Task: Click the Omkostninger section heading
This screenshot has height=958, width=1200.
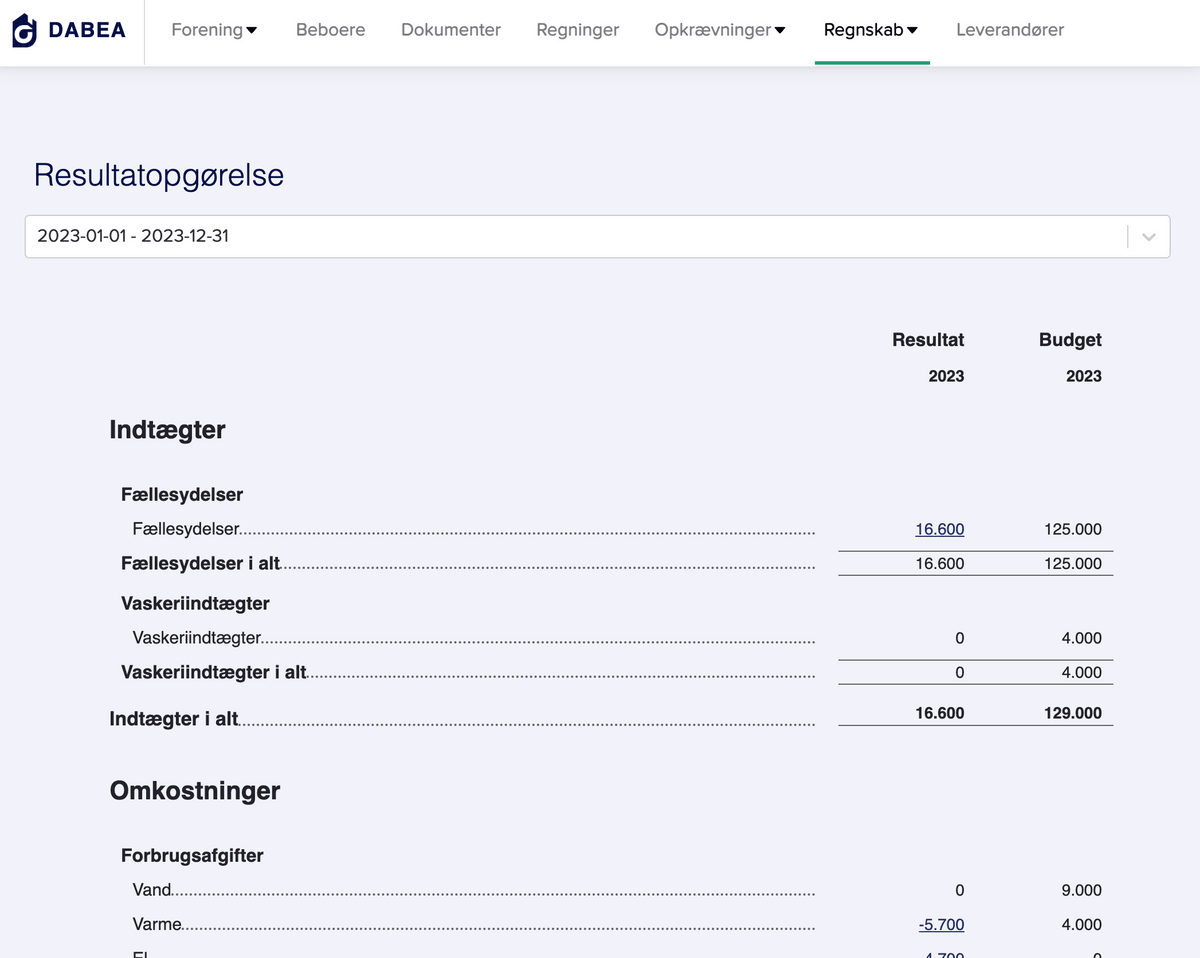Action: click(194, 790)
